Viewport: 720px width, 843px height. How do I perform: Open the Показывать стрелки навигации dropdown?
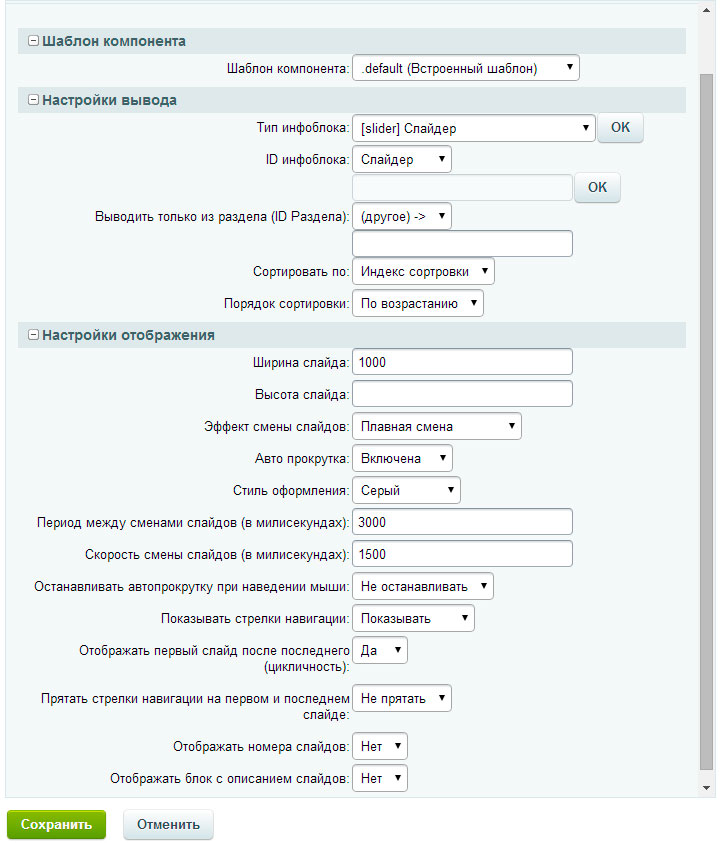coord(413,618)
